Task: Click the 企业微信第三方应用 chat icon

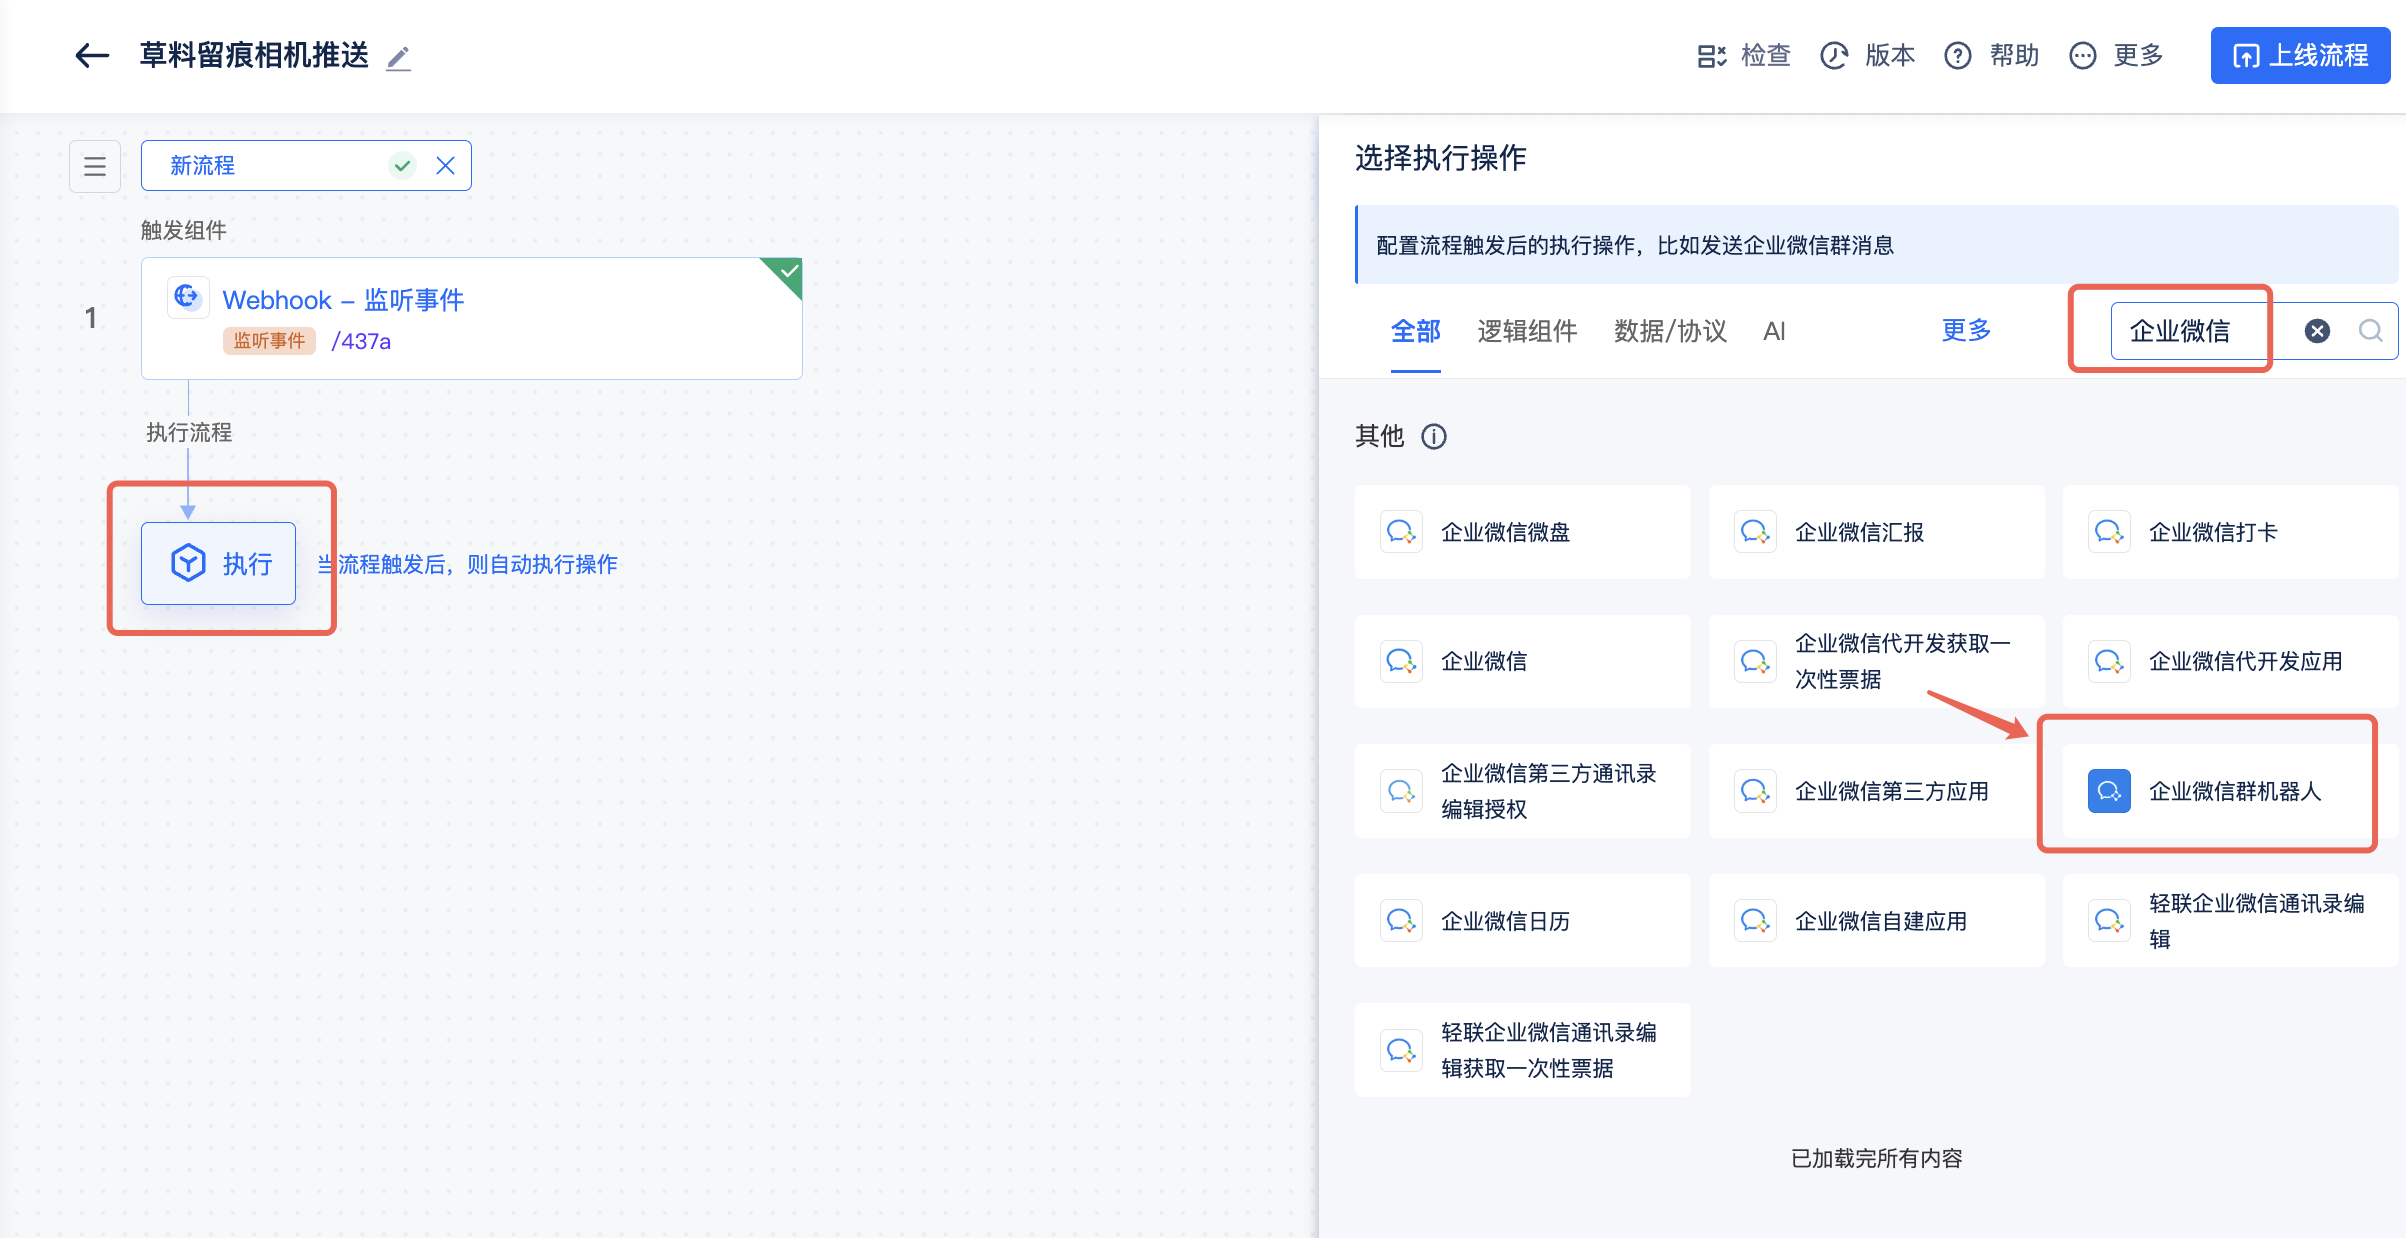Action: [x=1755, y=791]
